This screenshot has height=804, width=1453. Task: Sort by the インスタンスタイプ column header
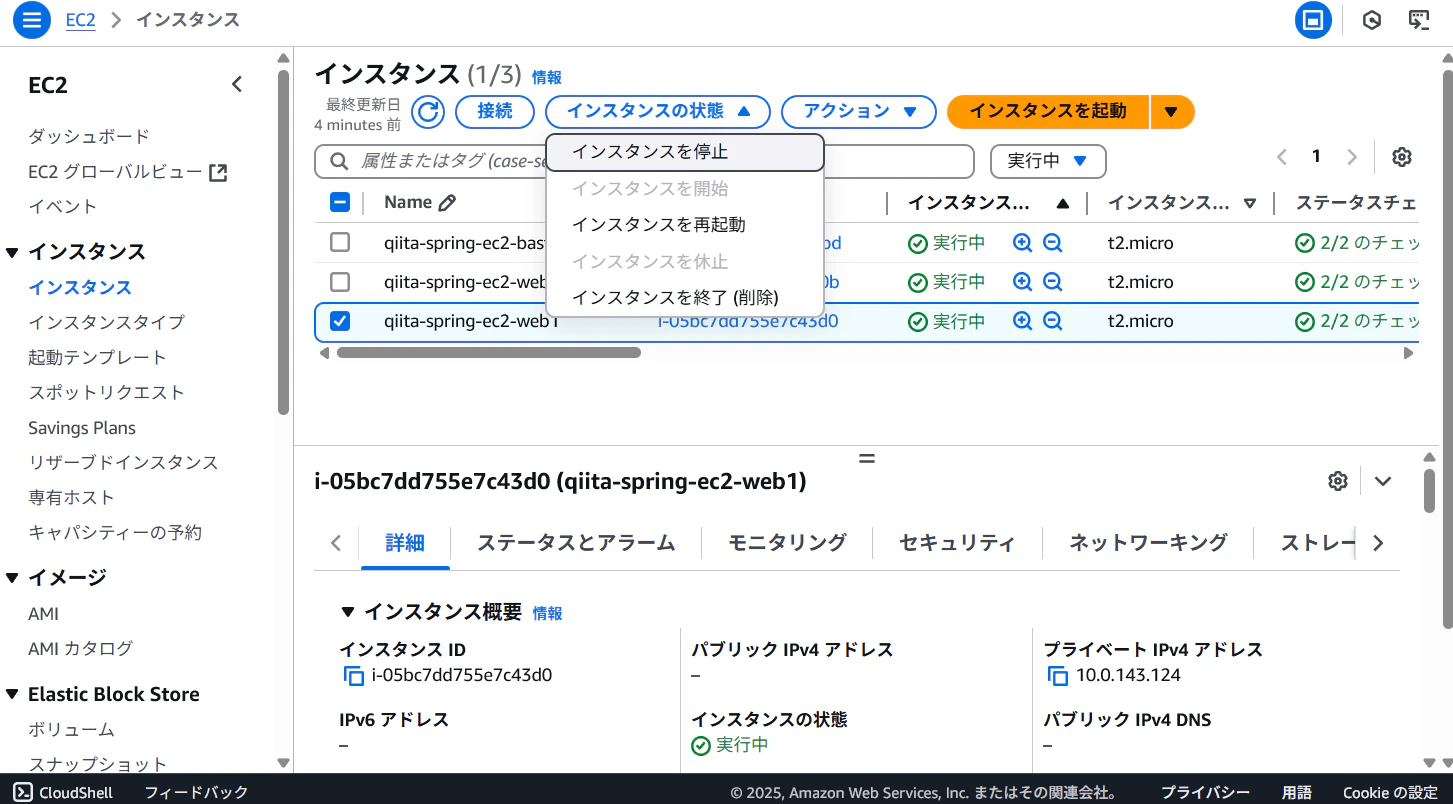tap(1180, 203)
